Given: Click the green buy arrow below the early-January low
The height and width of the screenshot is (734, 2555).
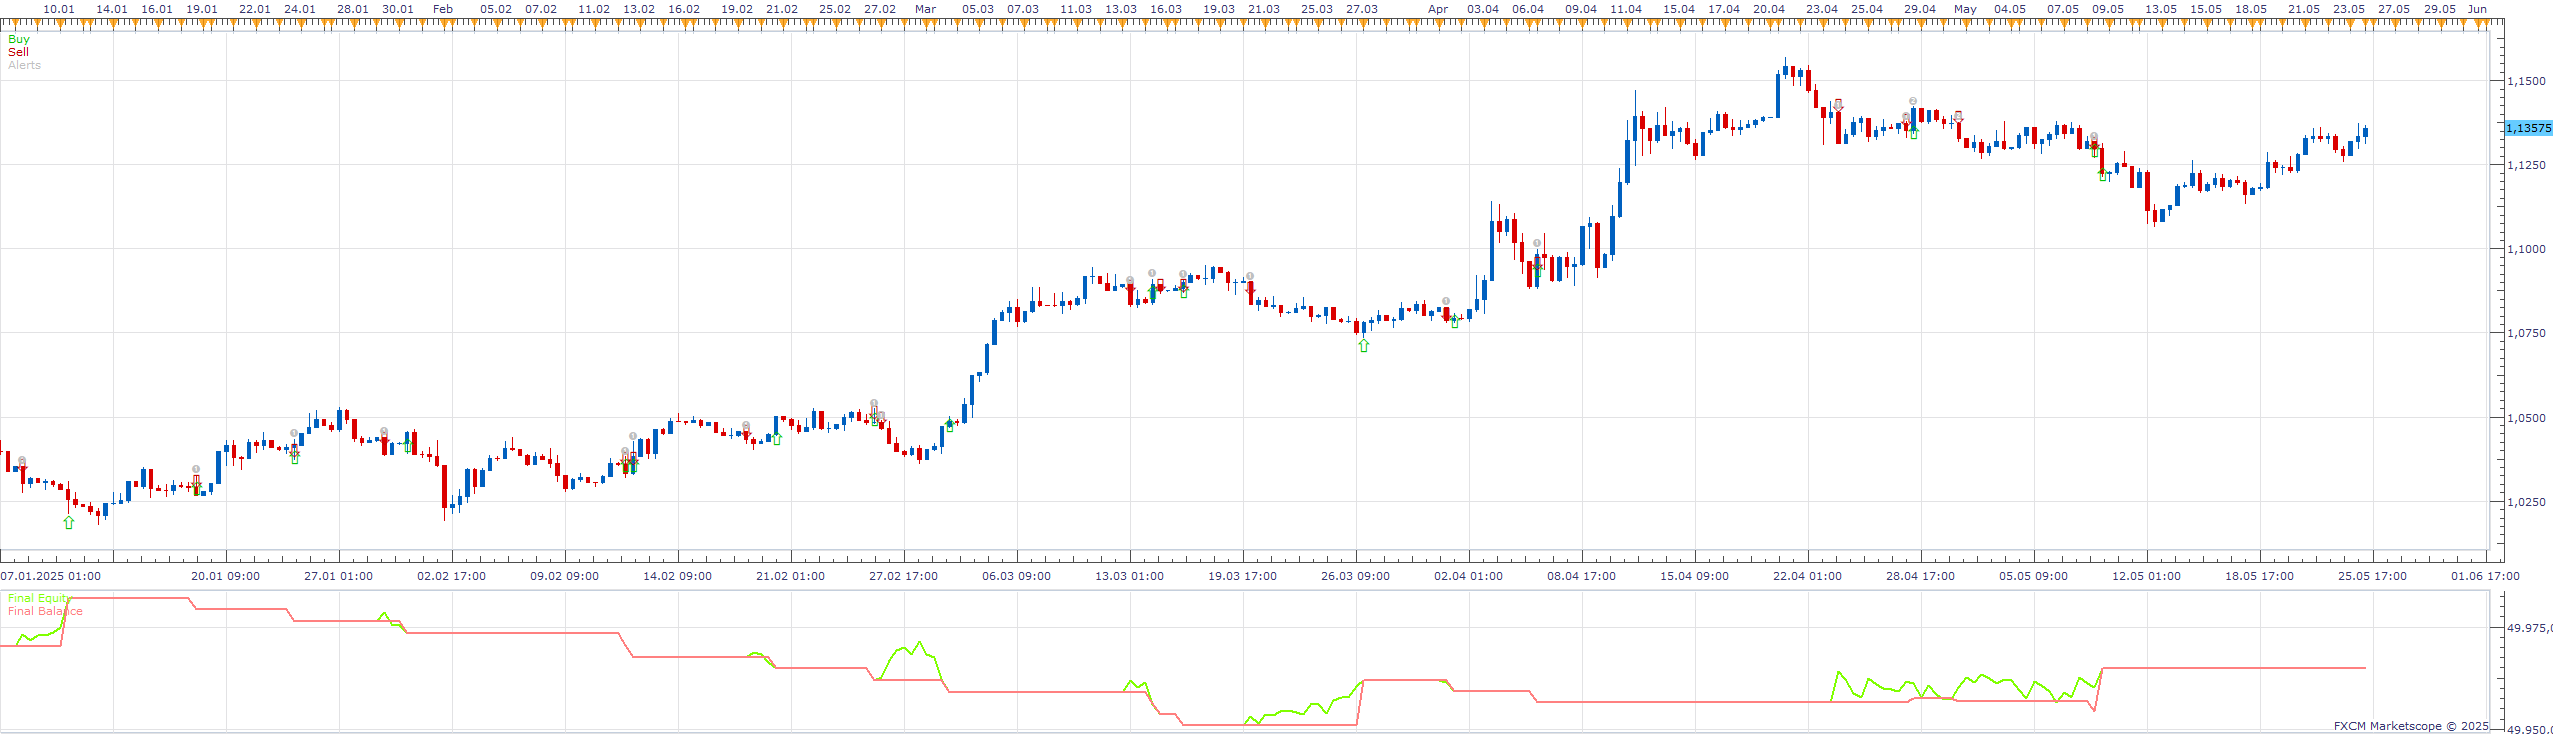Looking at the screenshot, I should 69,522.
